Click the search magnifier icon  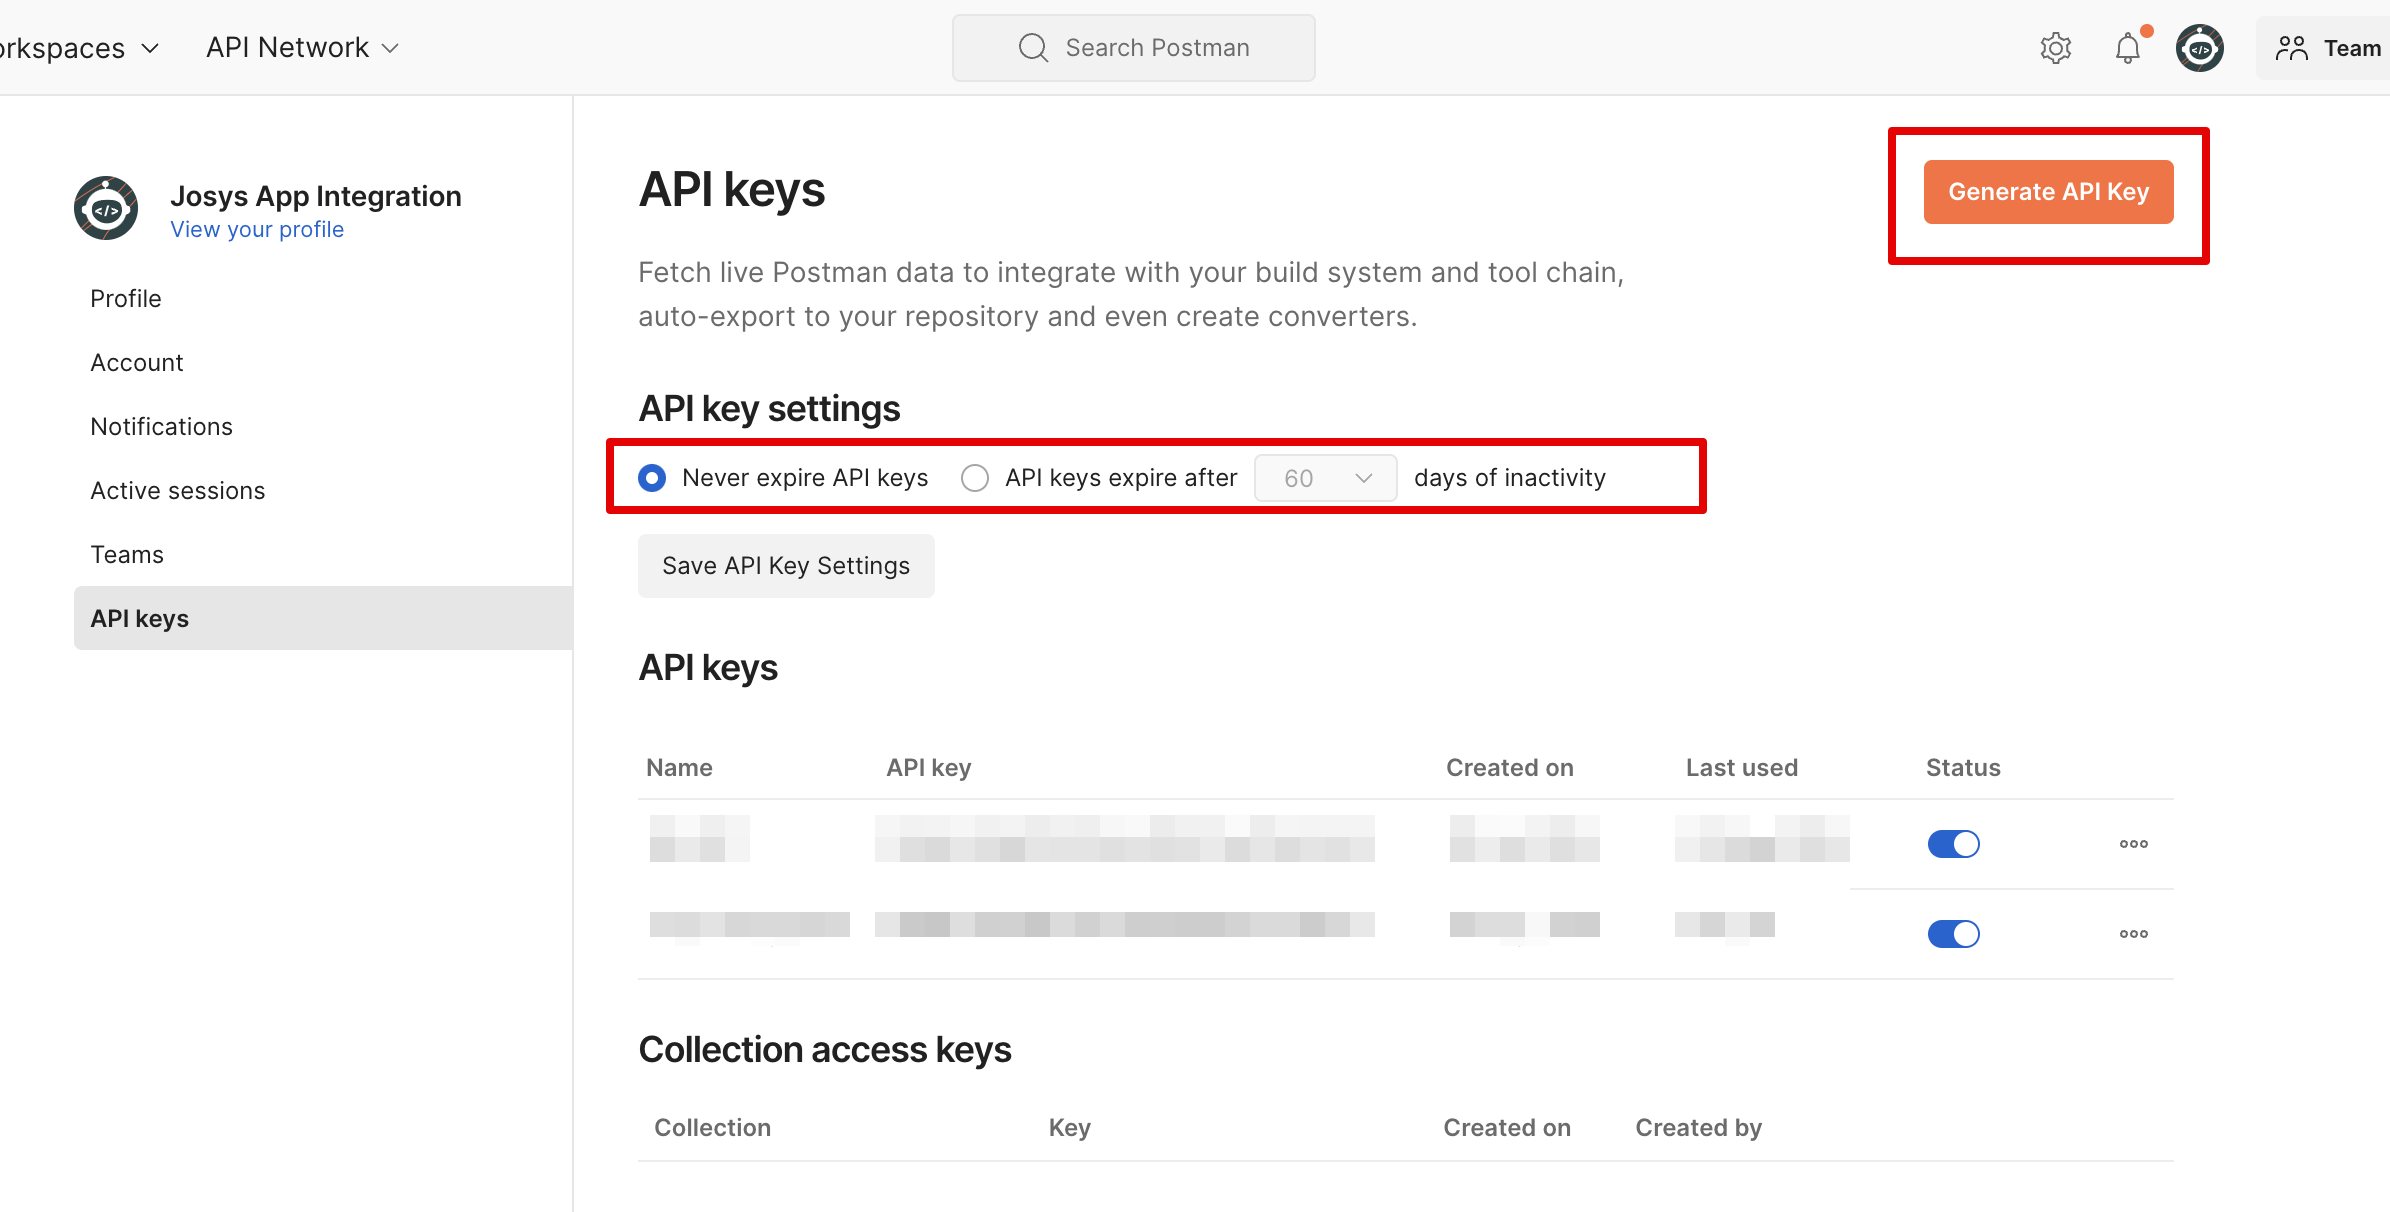[1033, 48]
